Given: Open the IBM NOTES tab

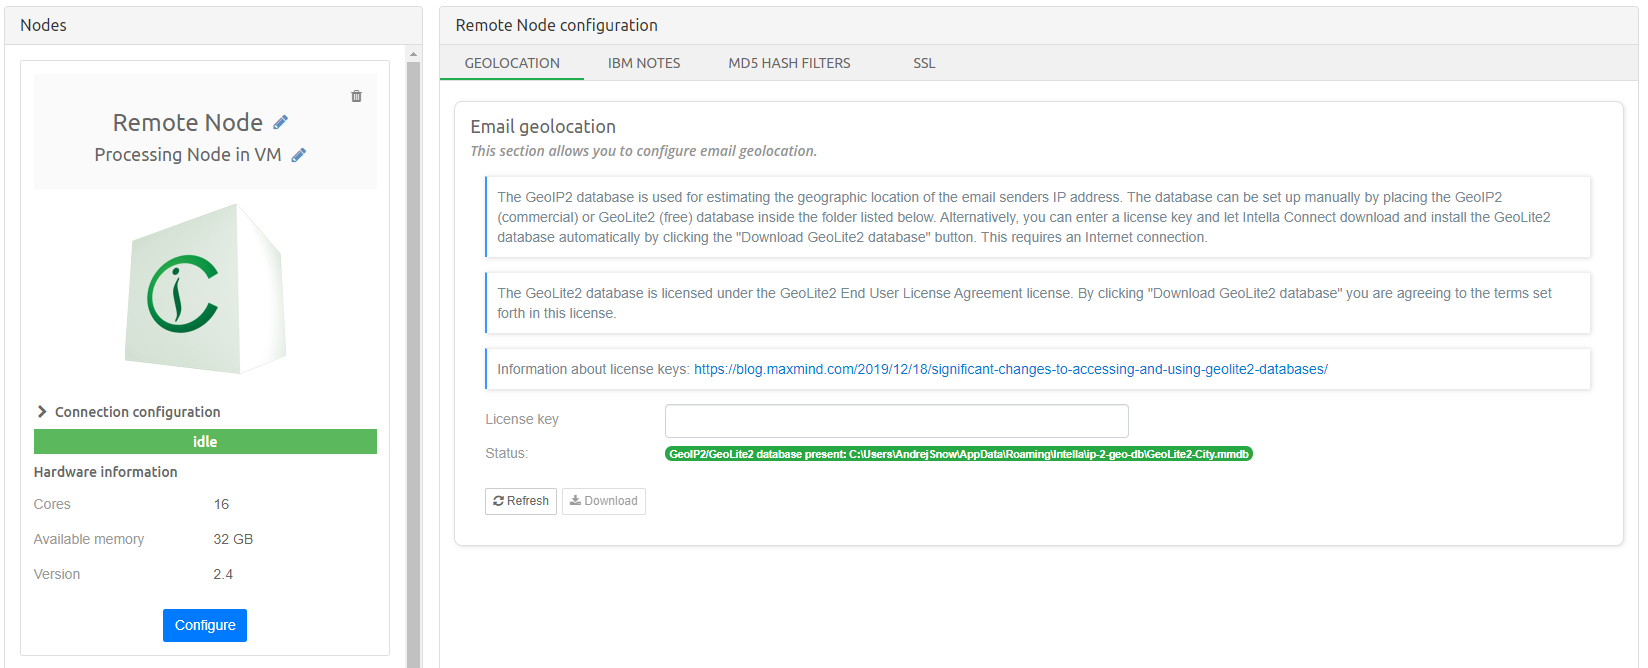Looking at the screenshot, I should coord(644,63).
